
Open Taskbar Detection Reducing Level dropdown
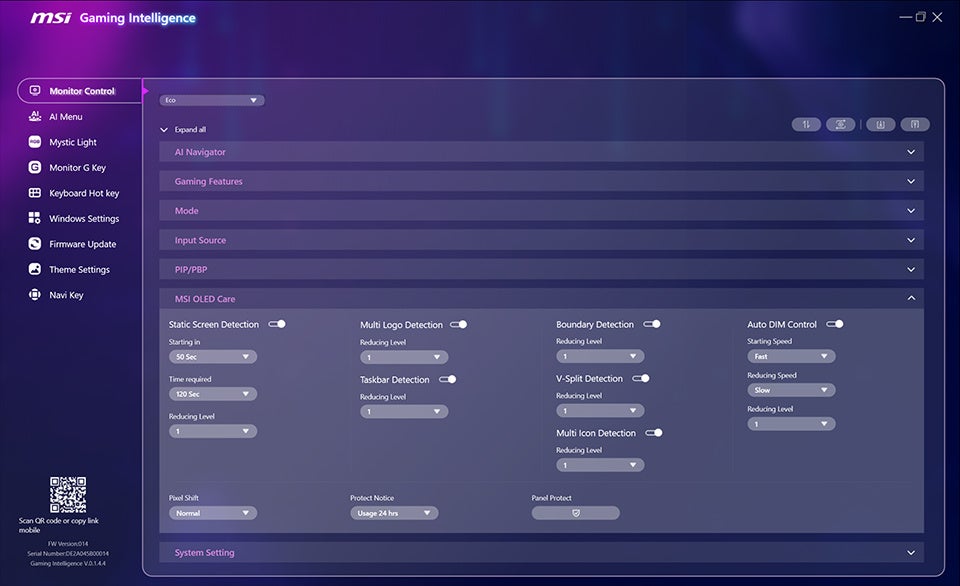pos(404,411)
